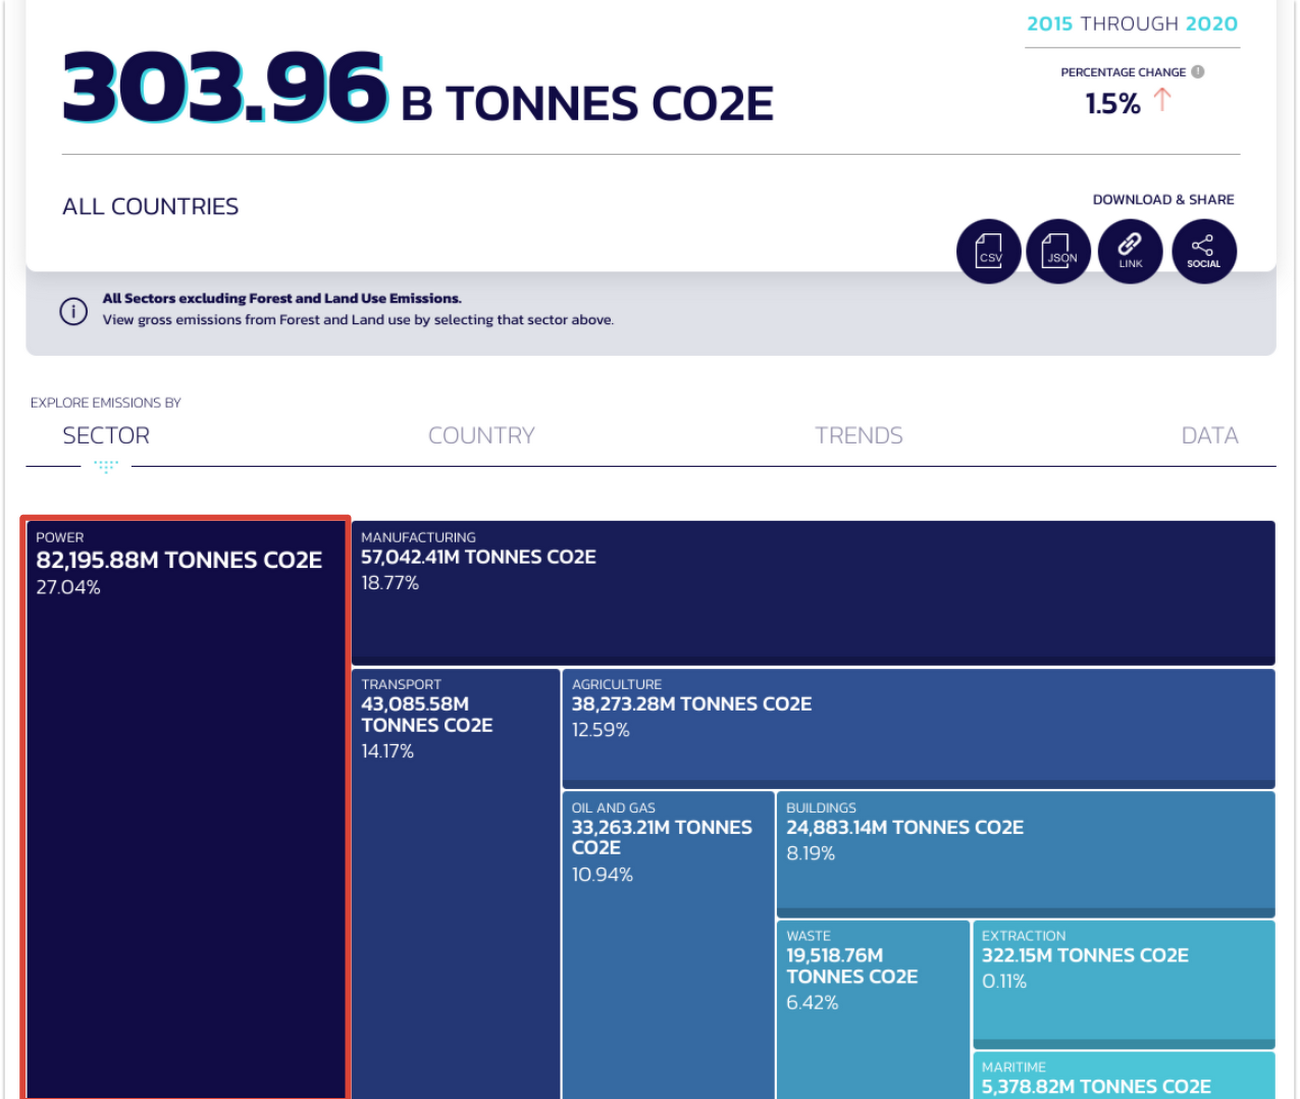Click the 1.5% percentage change value
The height and width of the screenshot is (1099, 1300).
point(1113,103)
